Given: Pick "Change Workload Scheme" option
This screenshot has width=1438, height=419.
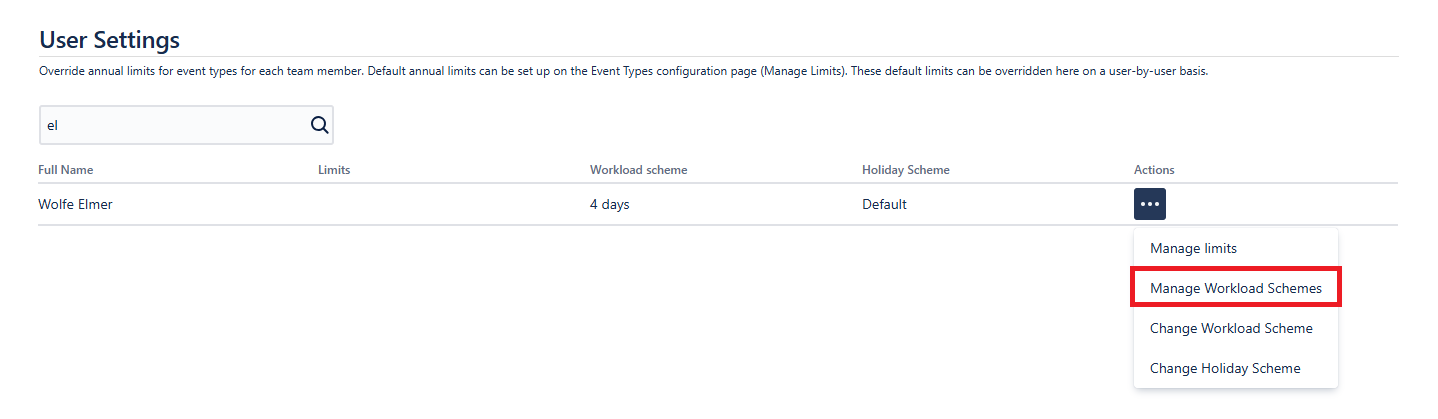Looking at the screenshot, I should [x=1231, y=328].
